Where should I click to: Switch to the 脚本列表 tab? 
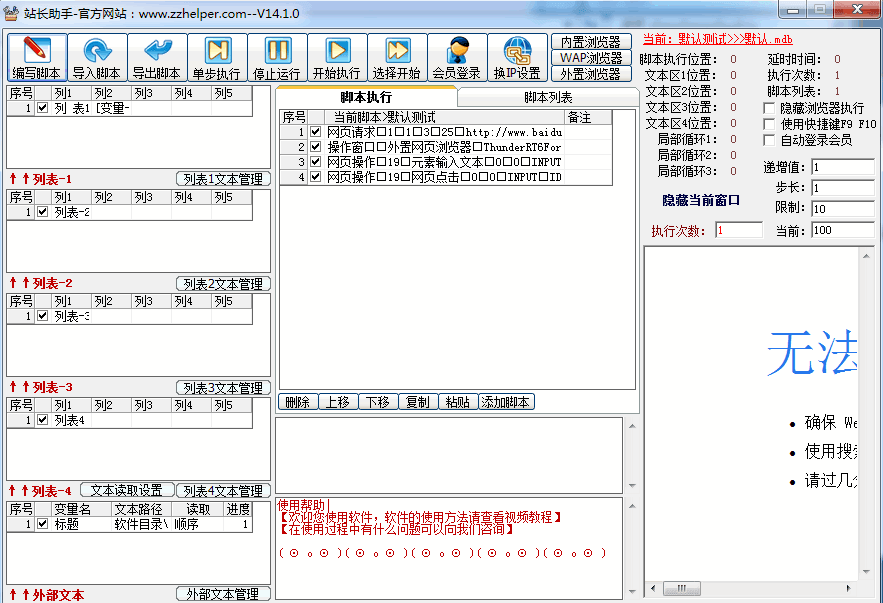(x=548, y=97)
